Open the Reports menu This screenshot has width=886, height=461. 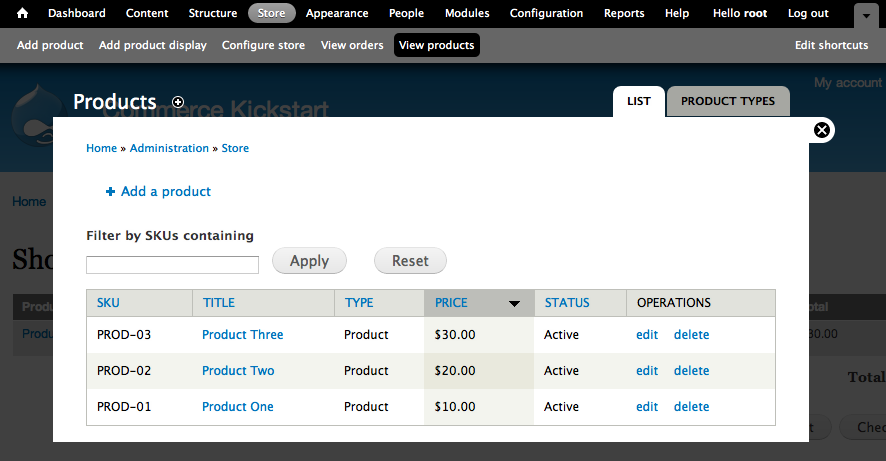tap(624, 13)
